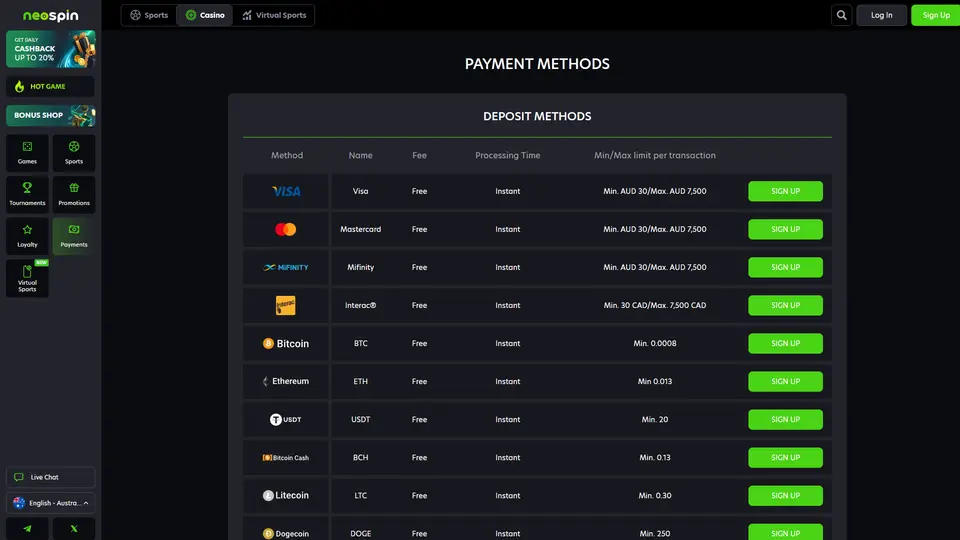Click the 'Mastercard' name cell

[361, 229]
